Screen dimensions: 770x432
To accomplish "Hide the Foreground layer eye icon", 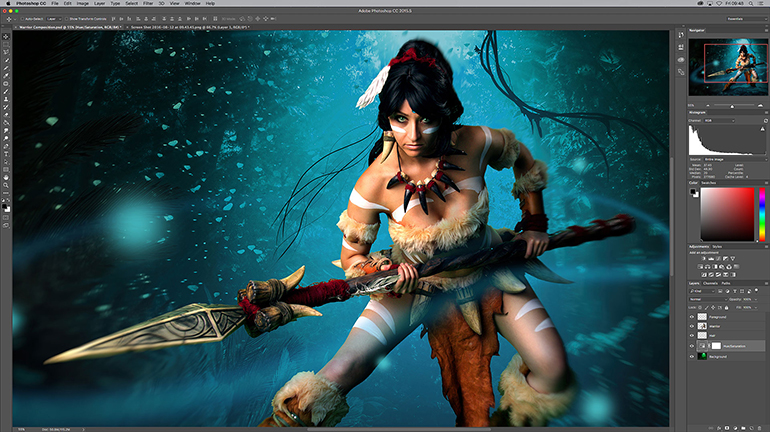I will [x=692, y=317].
